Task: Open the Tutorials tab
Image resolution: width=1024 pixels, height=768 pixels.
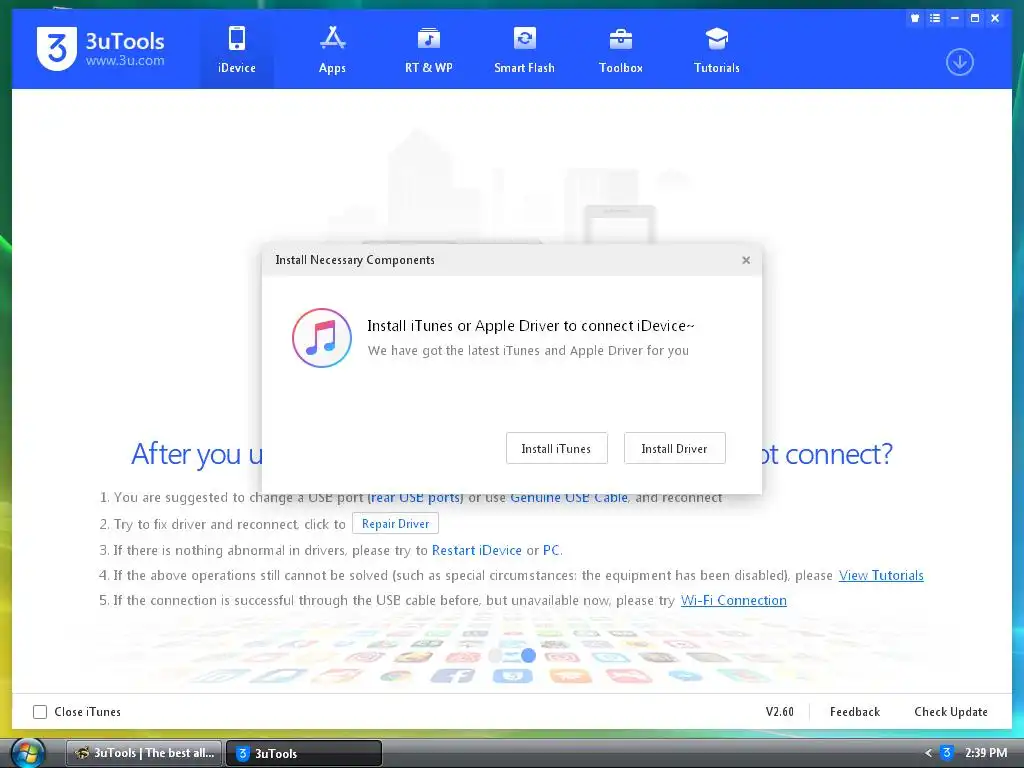Action: [x=716, y=50]
